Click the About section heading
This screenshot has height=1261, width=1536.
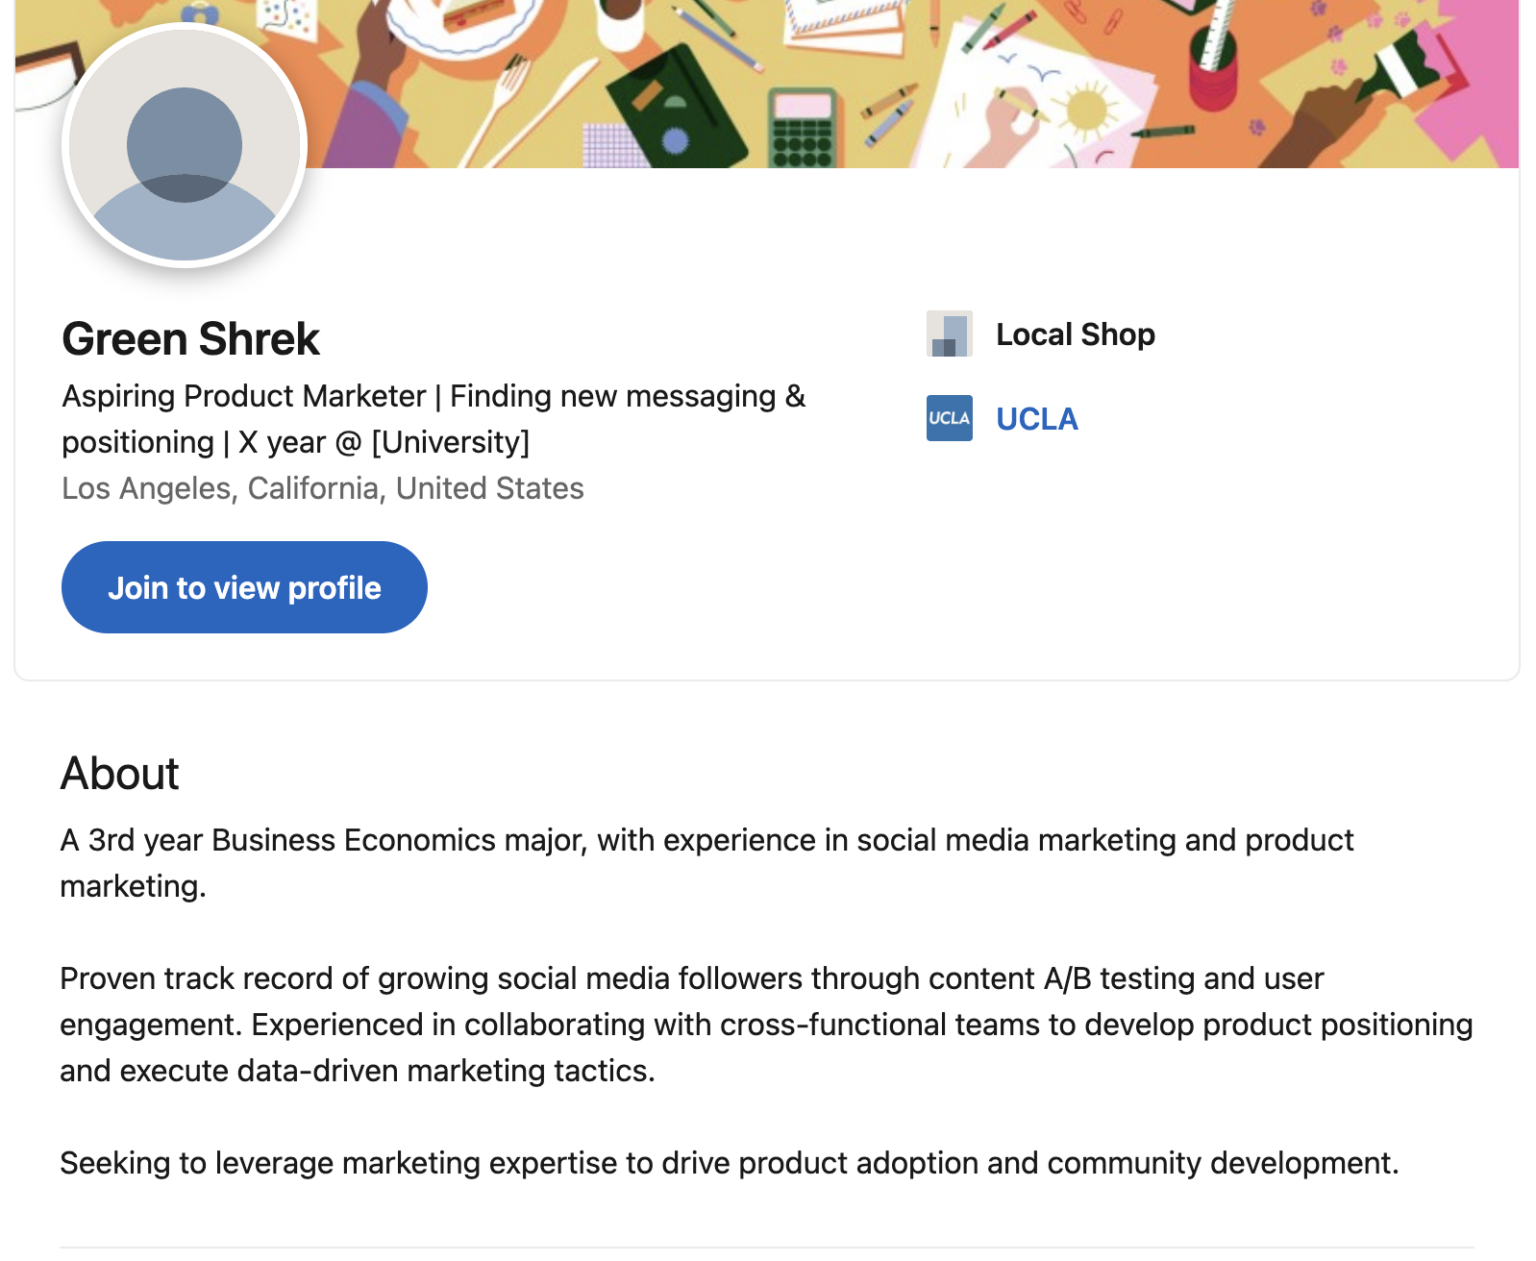click(x=119, y=772)
